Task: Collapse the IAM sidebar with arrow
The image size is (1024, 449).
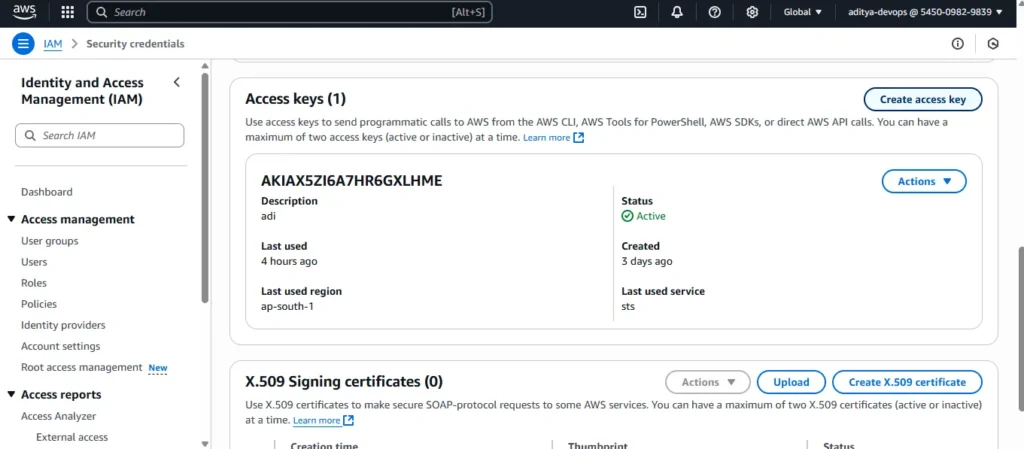Action: 177,82
